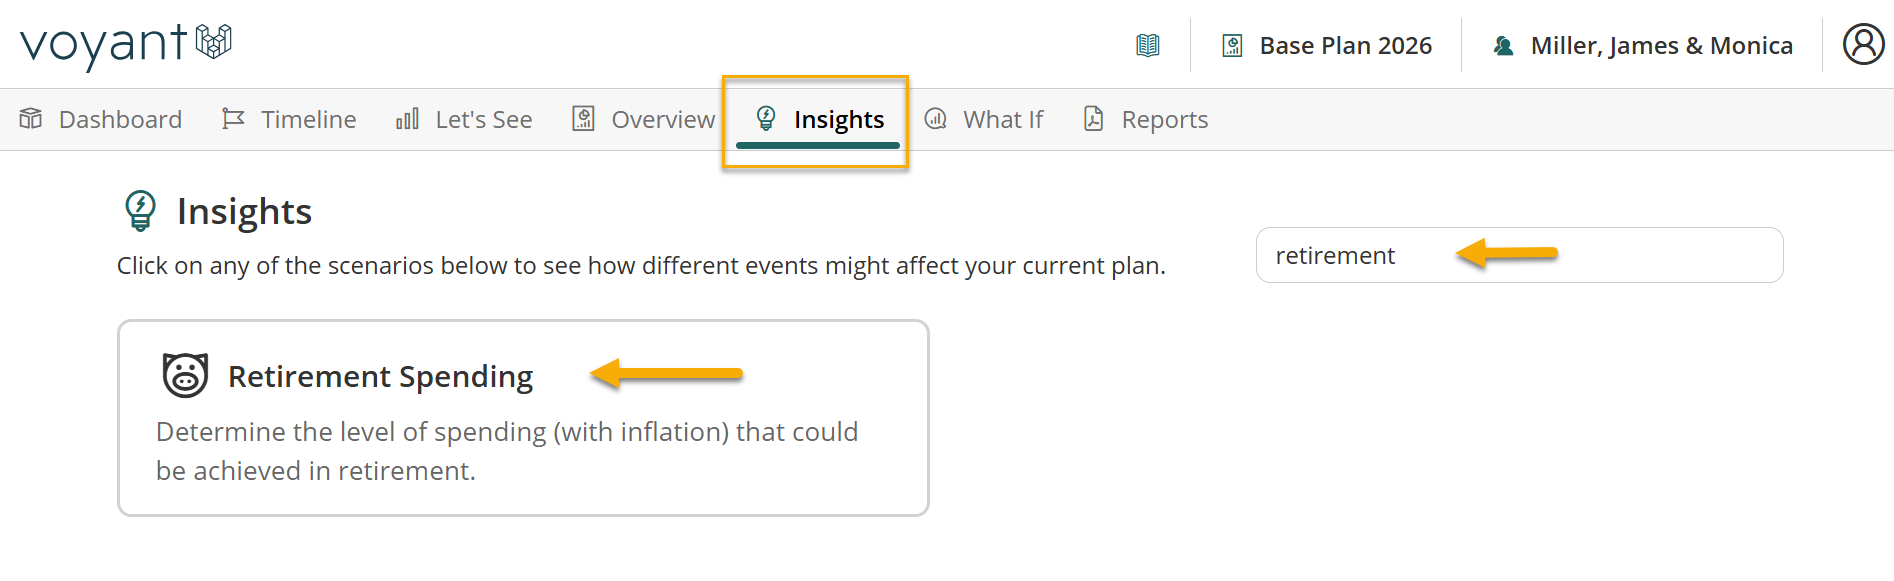Click the Base Plan document icon

(x=1233, y=46)
